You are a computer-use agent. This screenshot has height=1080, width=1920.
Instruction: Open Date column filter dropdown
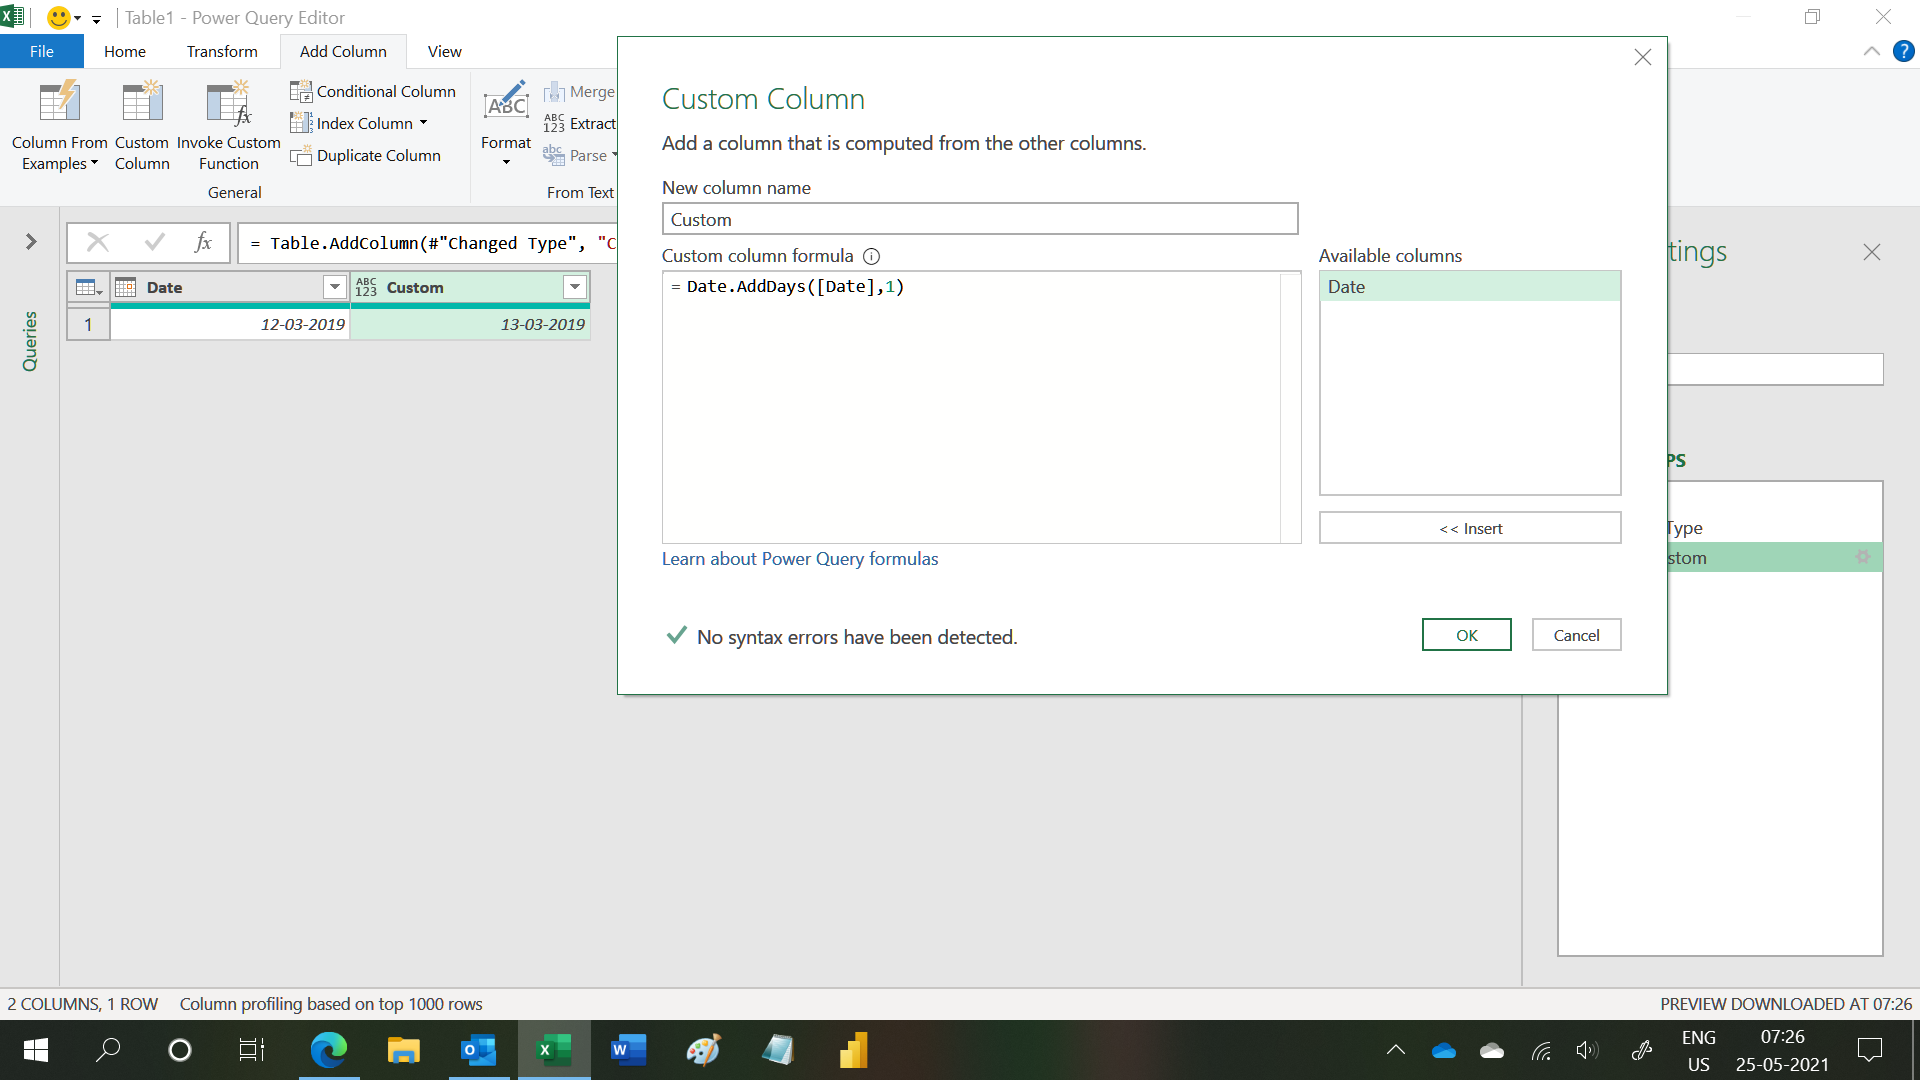(x=335, y=288)
